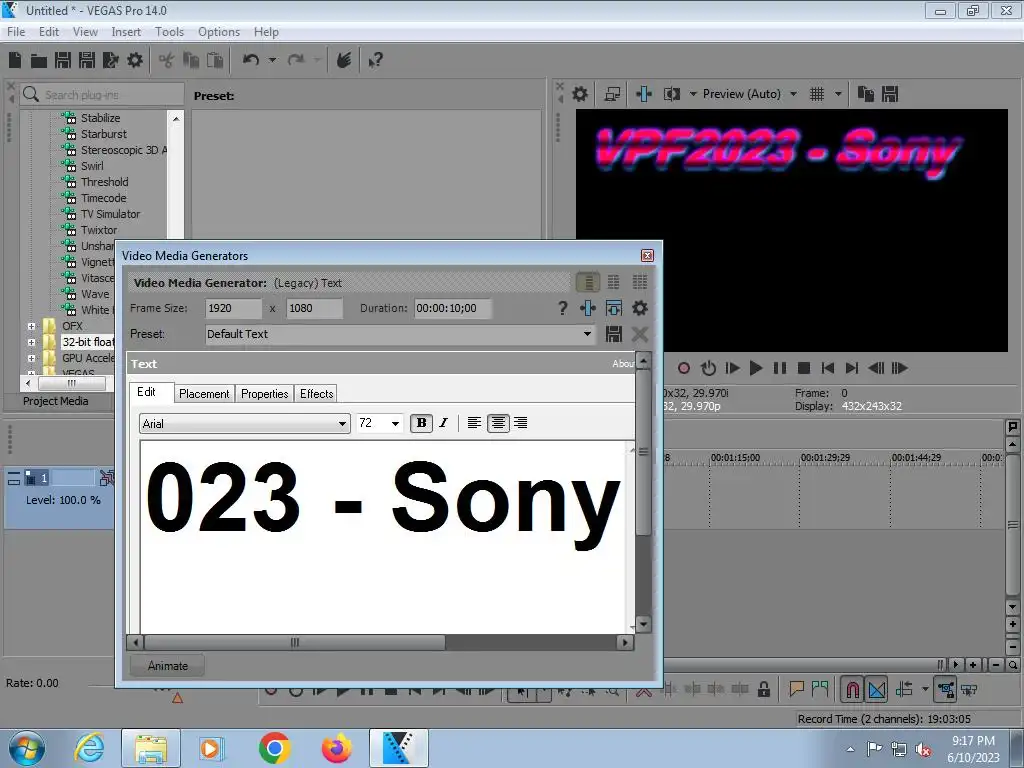Click generator help question mark icon
This screenshot has height=768, width=1024.
pyautogui.click(x=562, y=308)
